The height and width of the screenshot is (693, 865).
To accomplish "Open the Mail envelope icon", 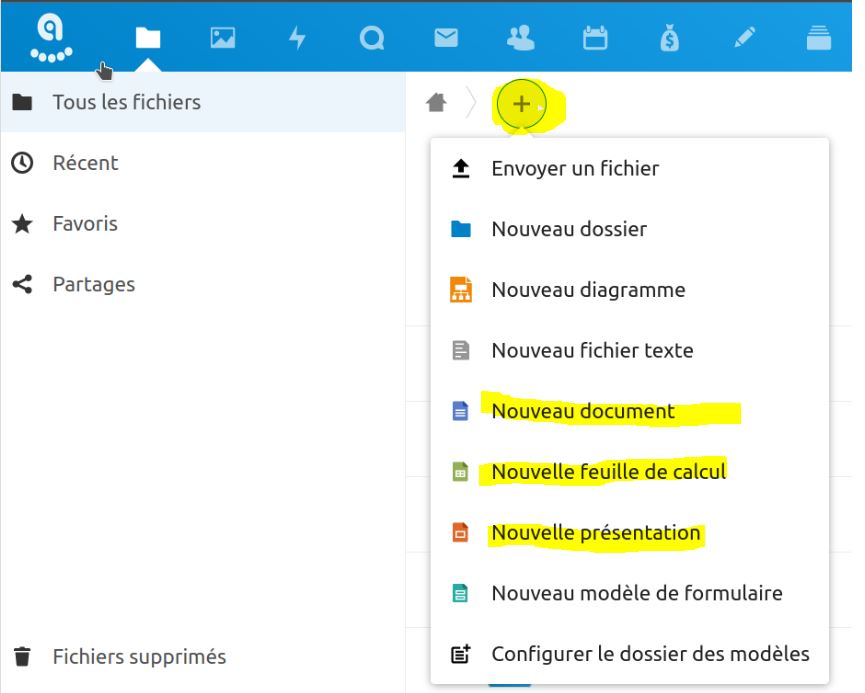I will point(446,39).
